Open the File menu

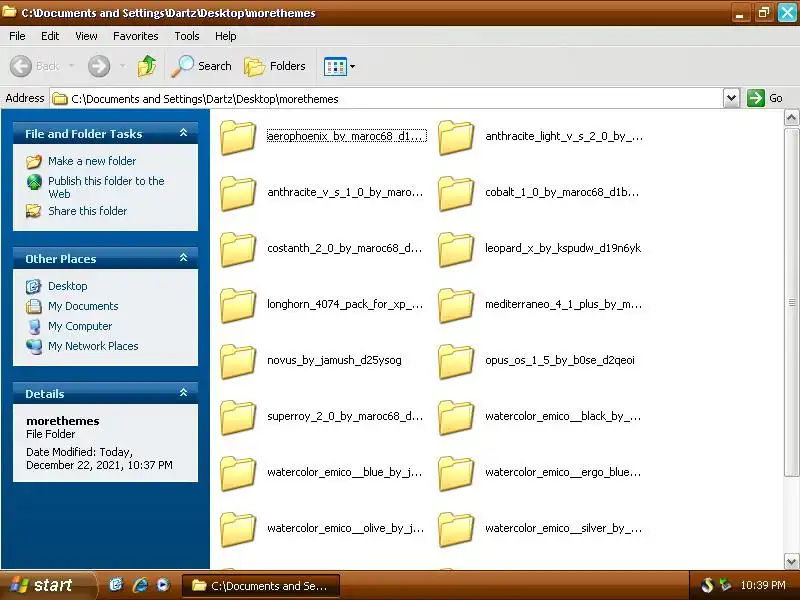[x=17, y=36]
